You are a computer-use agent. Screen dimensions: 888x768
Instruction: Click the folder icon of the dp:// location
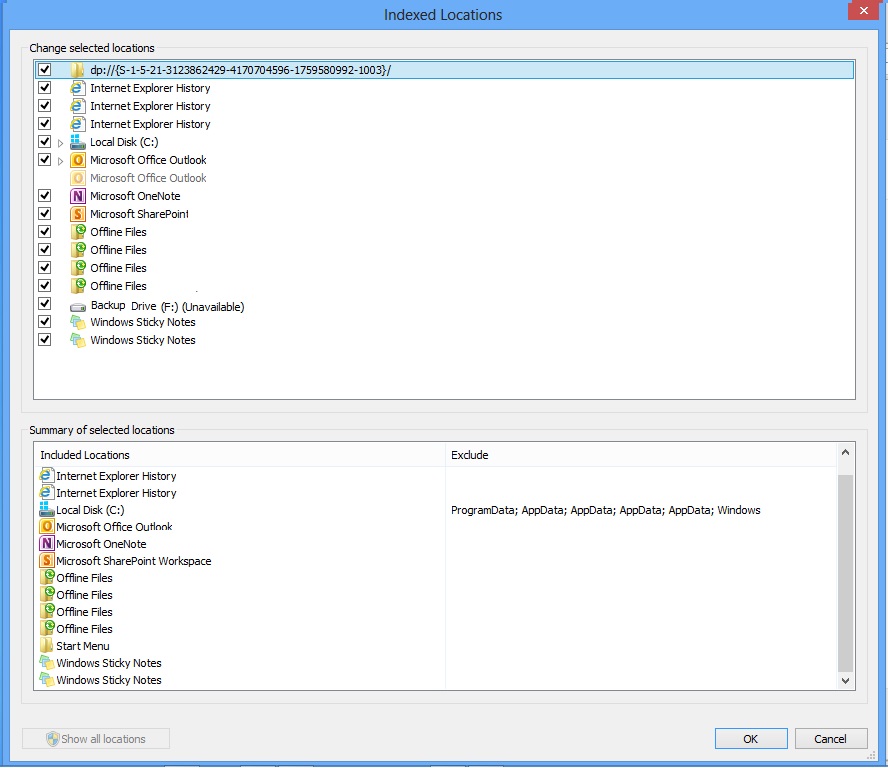click(78, 70)
